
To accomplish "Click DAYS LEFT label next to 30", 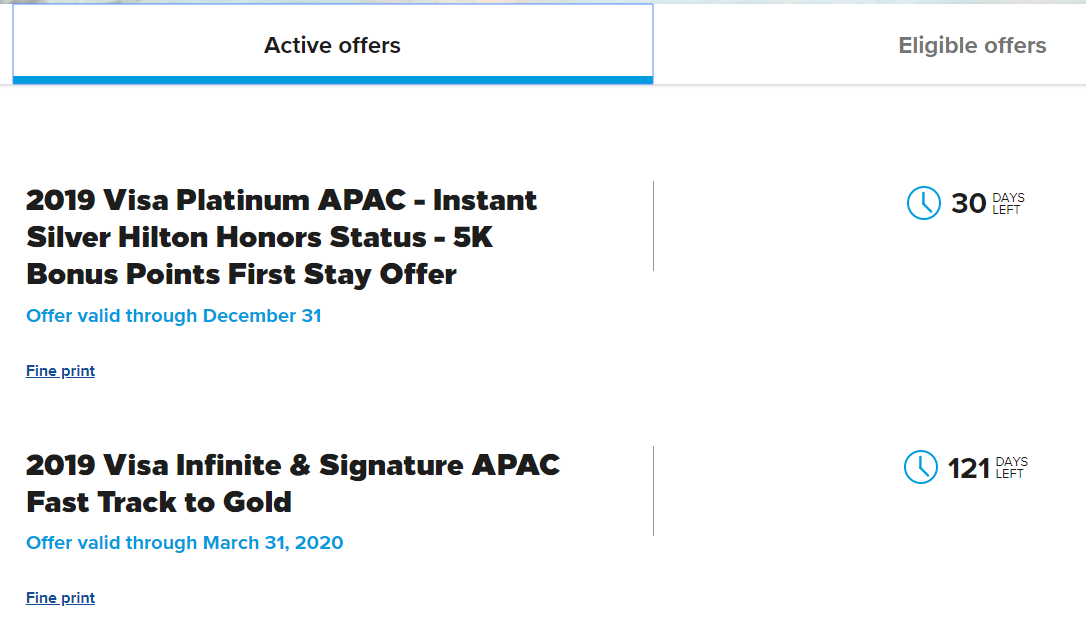I will (1008, 204).
